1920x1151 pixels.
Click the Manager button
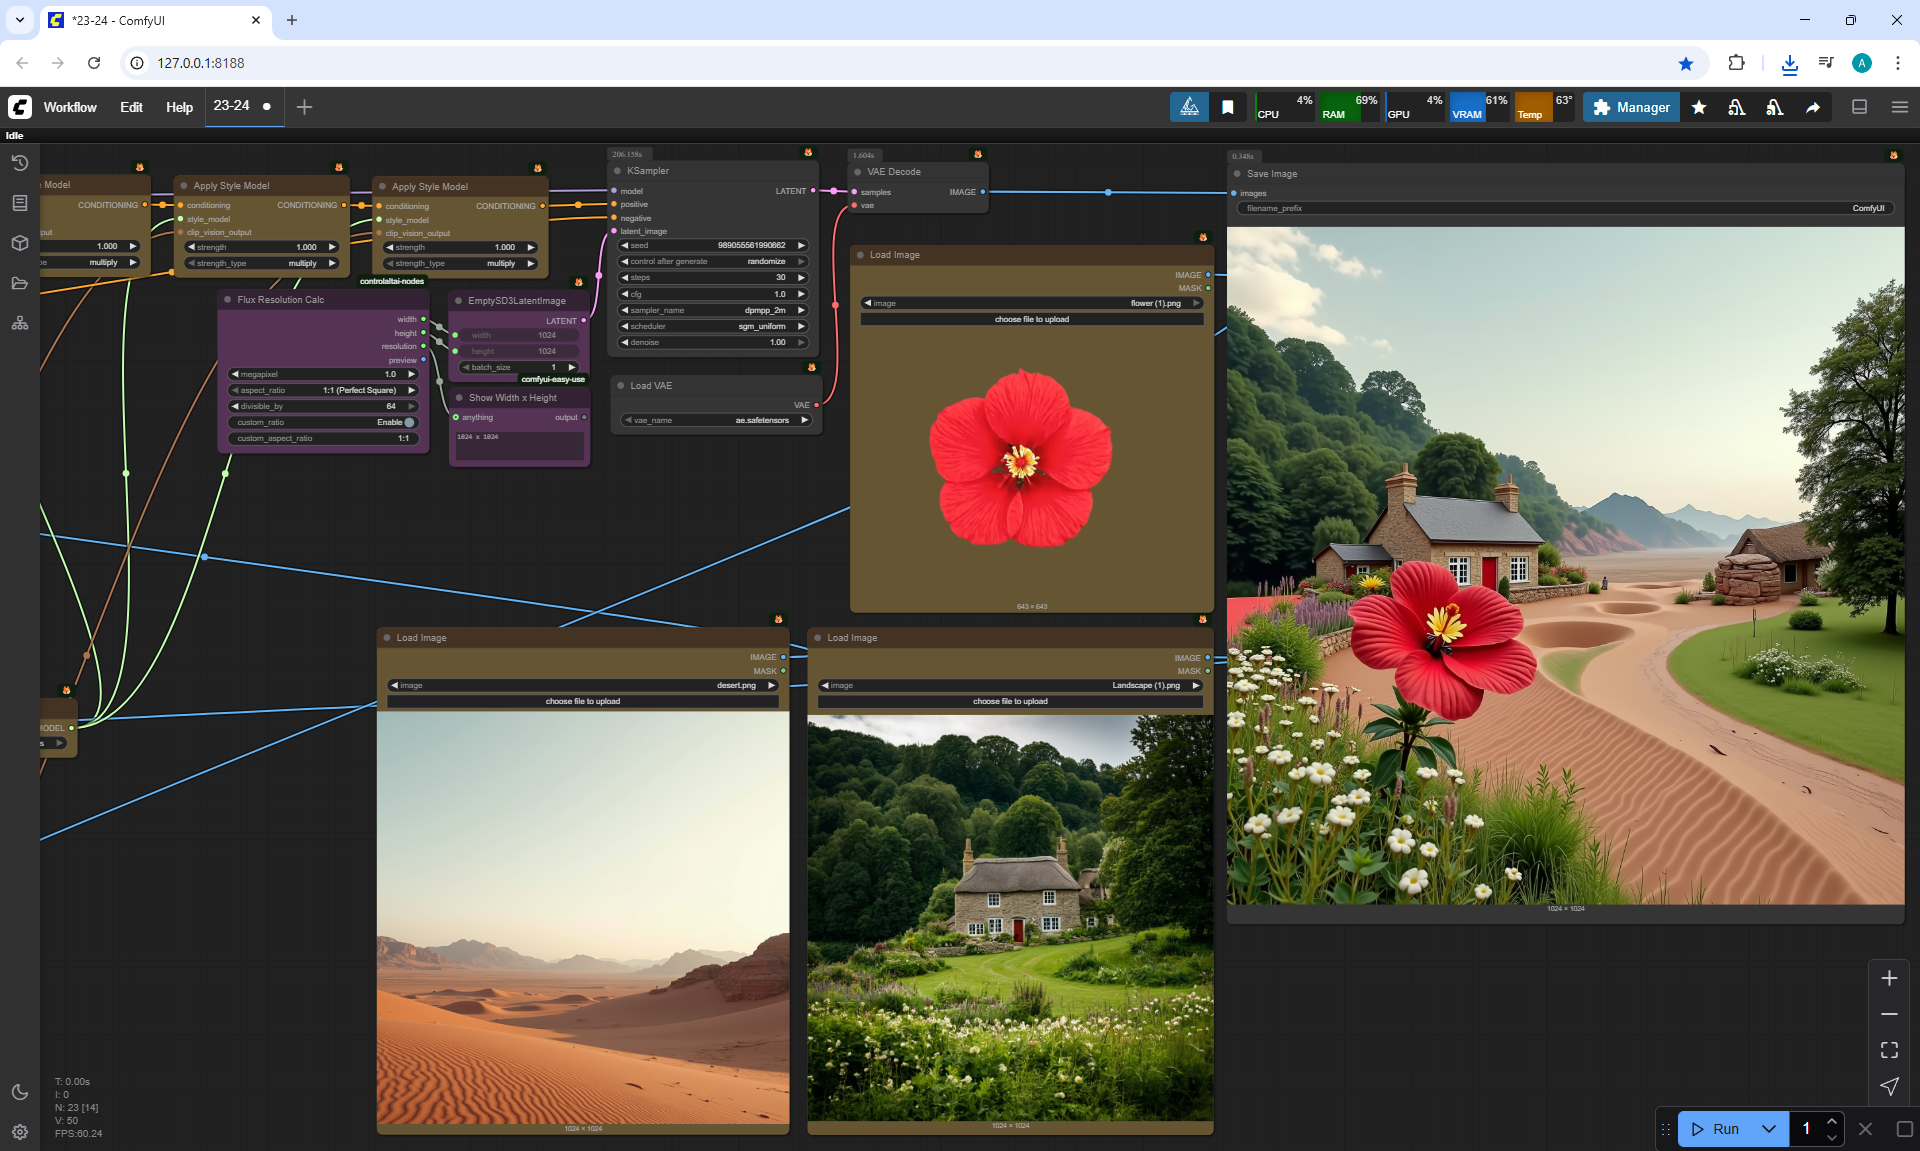[x=1630, y=107]
